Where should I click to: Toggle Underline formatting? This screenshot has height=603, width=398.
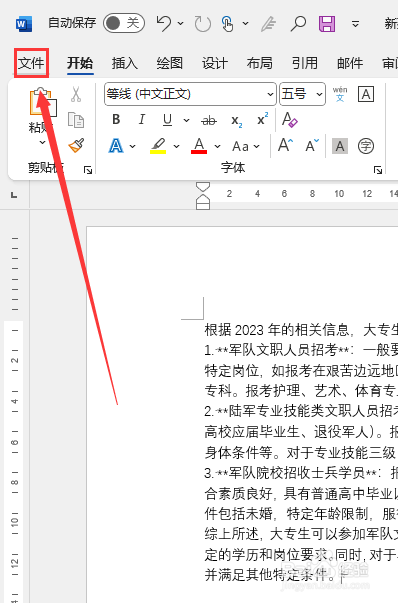[x=167, y=120]
